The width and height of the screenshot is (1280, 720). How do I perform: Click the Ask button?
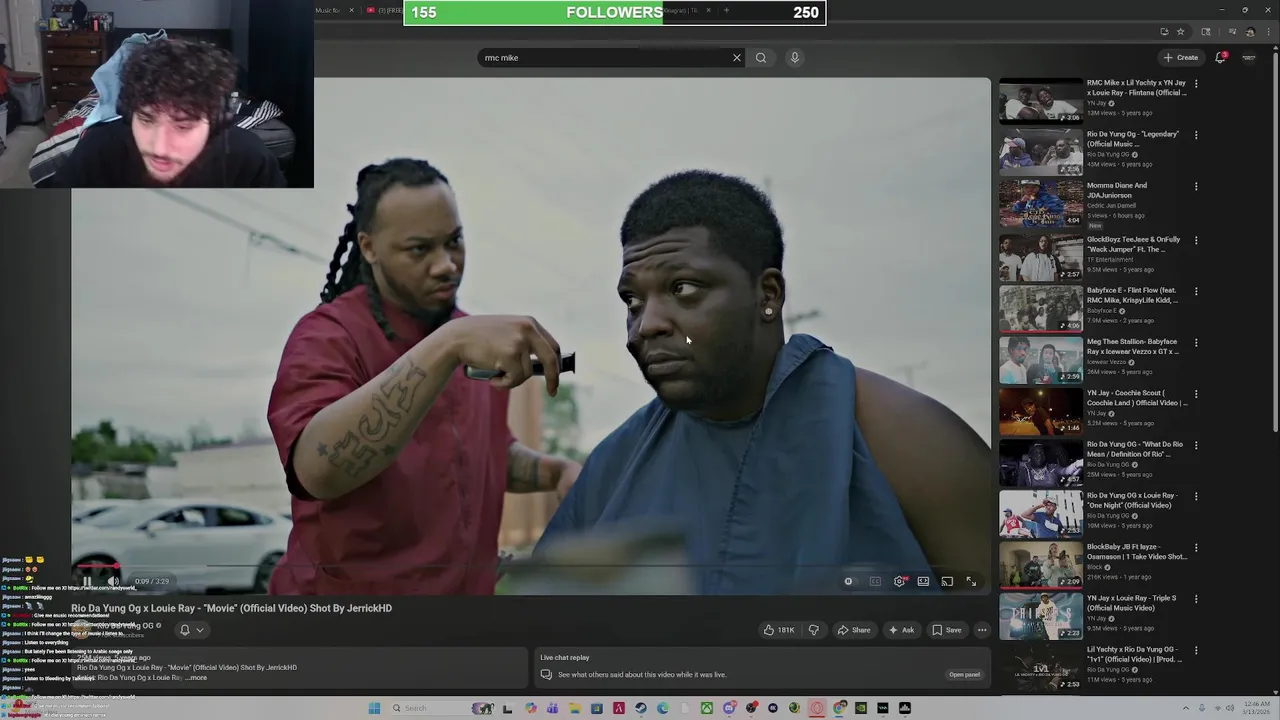(x=901, y=630)
